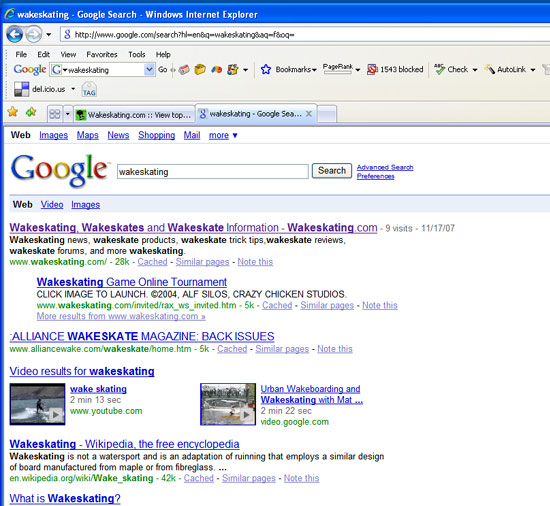
Task: Click the Images link in Google top navigation
Action: [53, 135]
